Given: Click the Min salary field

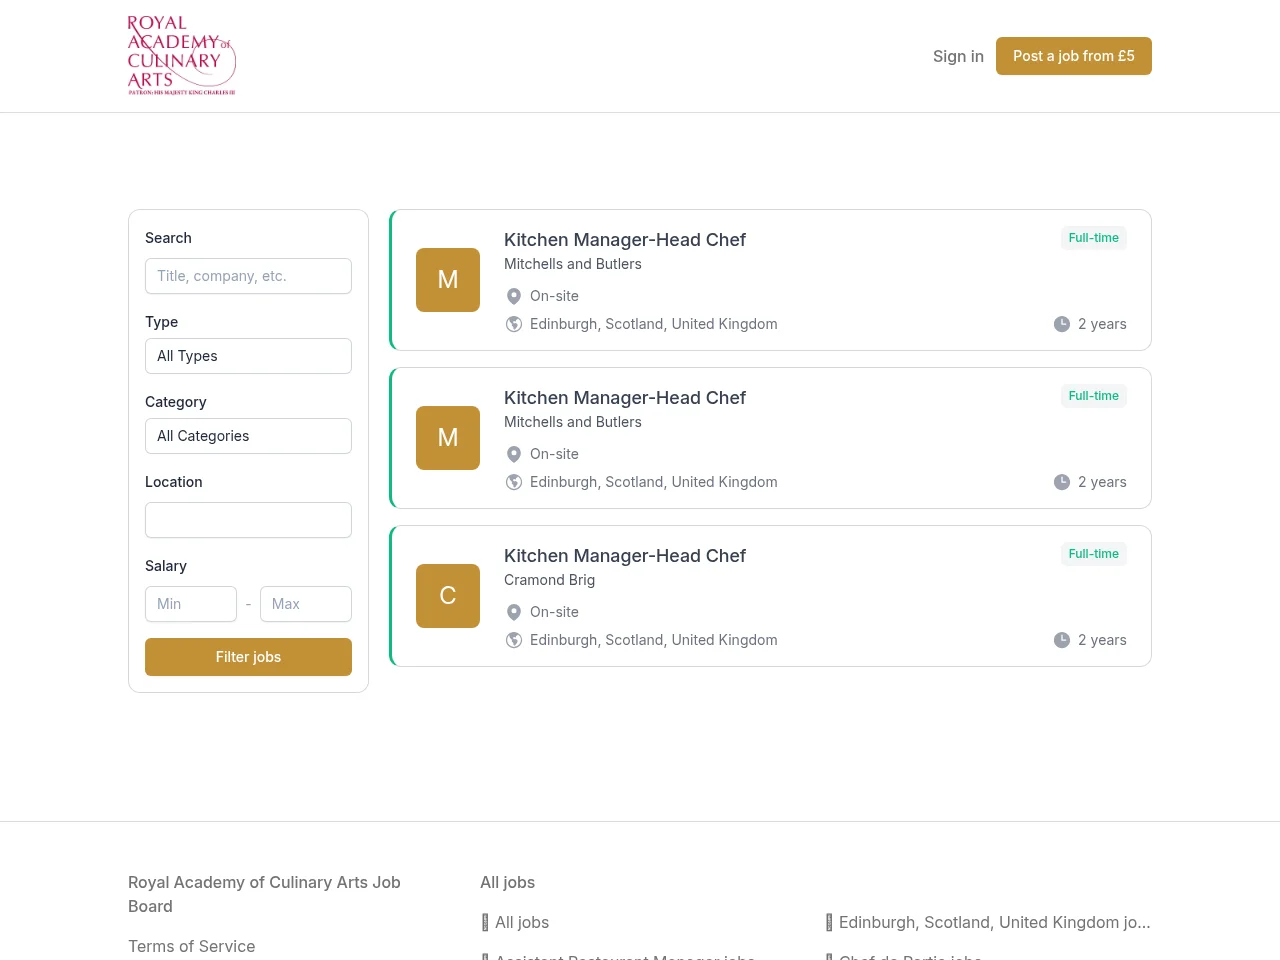Looking at the screenshot, I should point(191,604).
